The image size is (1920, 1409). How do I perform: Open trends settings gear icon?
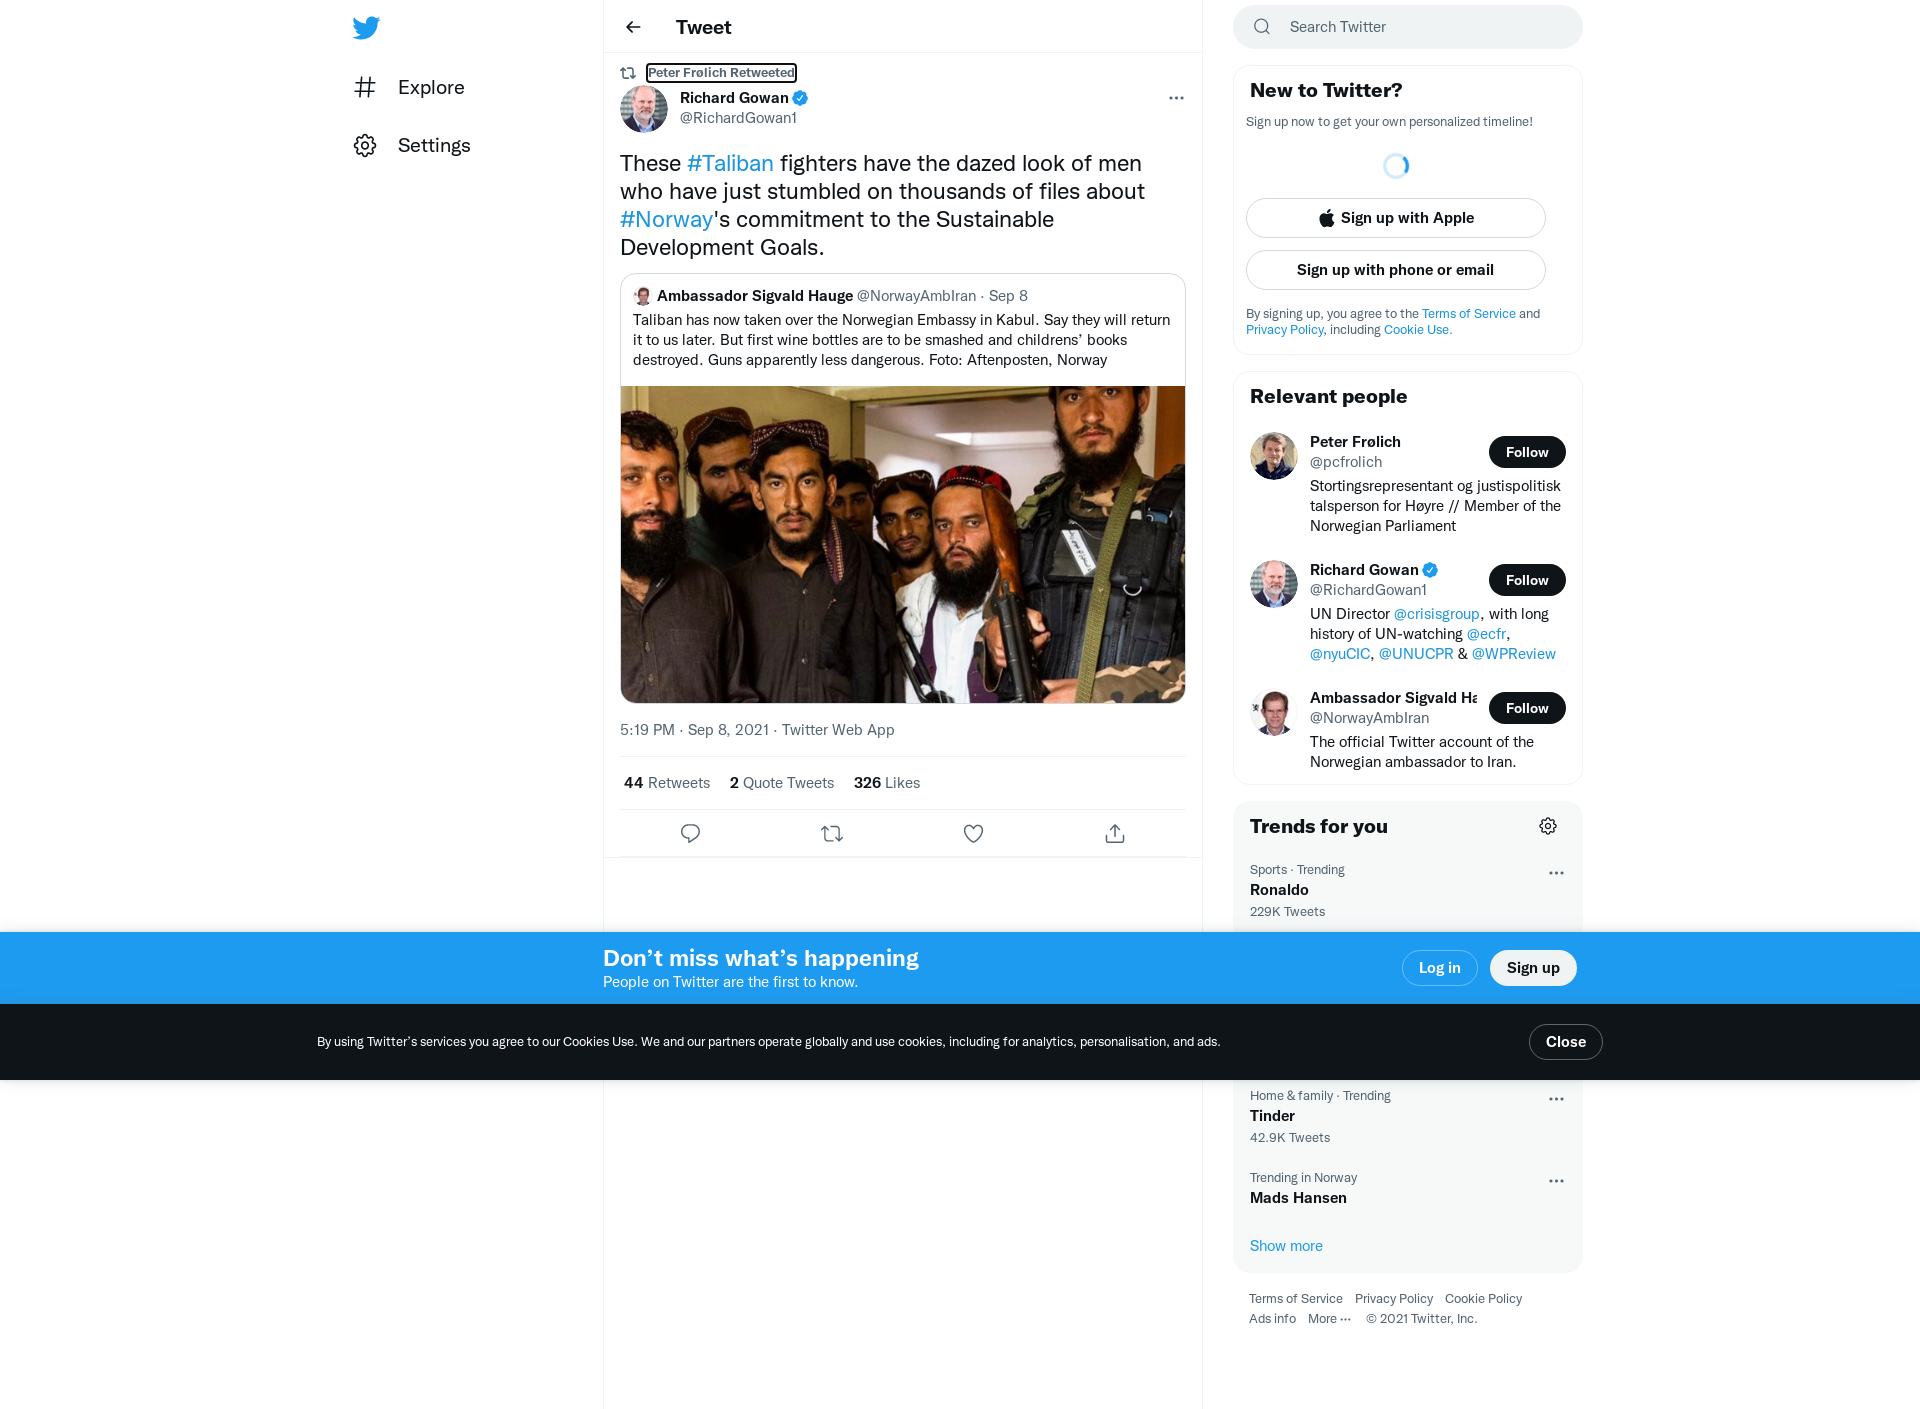point(1548,826)
